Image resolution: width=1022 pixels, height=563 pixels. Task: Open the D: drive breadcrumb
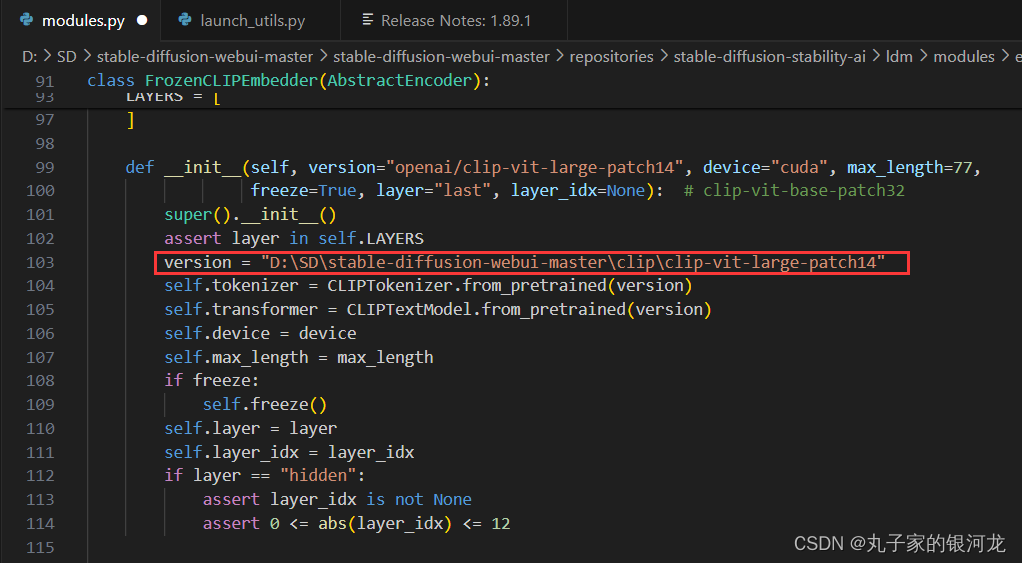(x=29, y=57)
